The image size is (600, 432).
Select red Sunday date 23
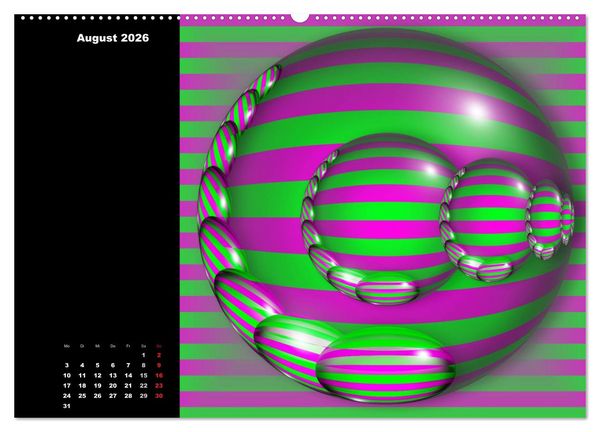click(x=159, y=386)
